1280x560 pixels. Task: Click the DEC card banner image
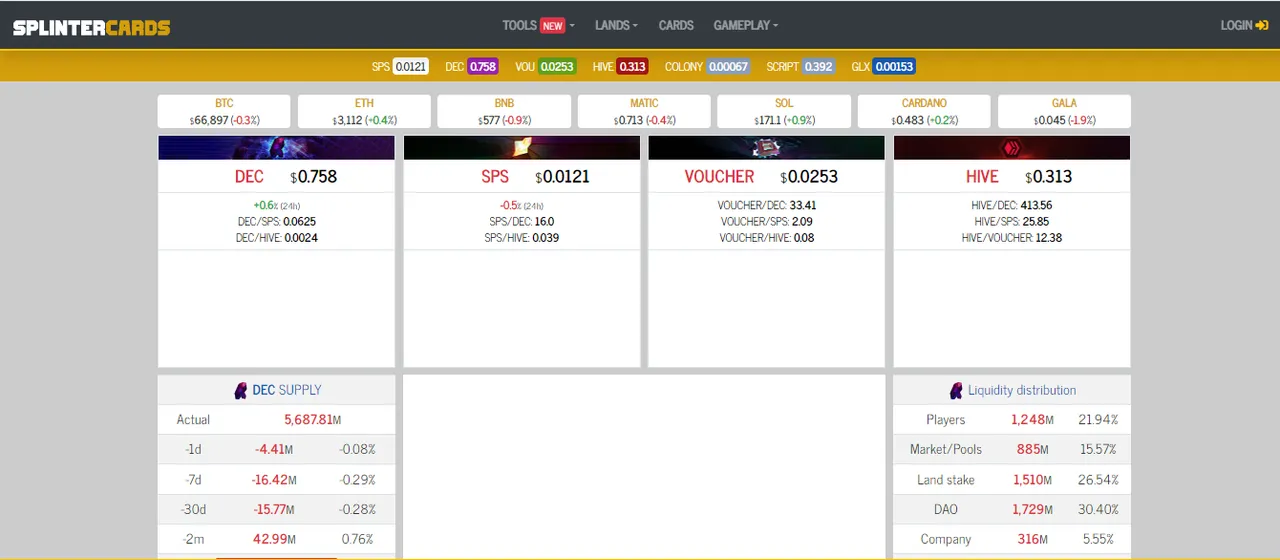point(276,148)
